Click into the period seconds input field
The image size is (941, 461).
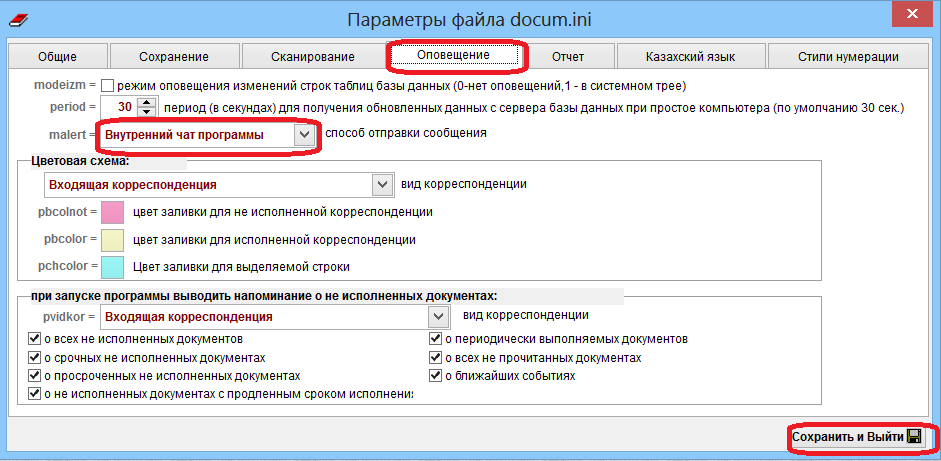120,107
